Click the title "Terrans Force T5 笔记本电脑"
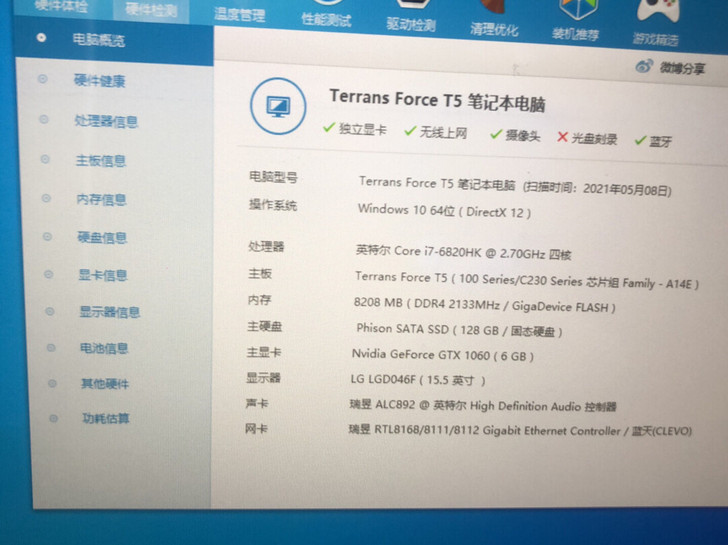 pos(437,100)
